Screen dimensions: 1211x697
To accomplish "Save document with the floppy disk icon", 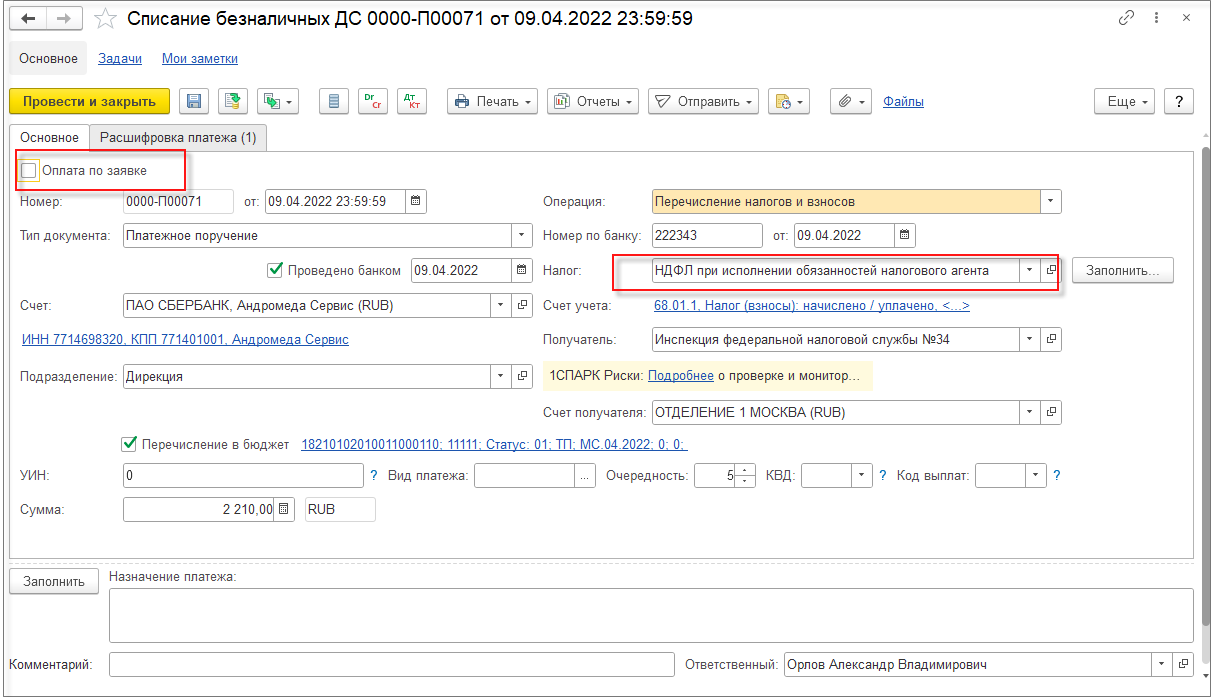I will [194, 101].
